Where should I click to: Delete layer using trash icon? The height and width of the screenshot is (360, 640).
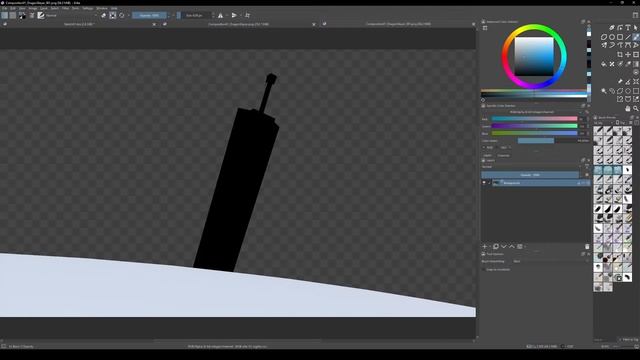coord(587,247)
